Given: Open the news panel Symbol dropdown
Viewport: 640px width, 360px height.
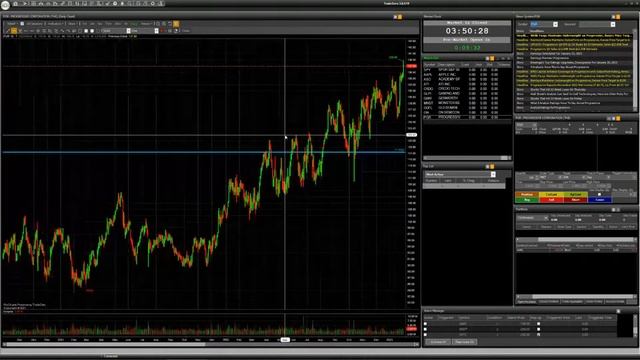Looking at the screenshot, I should click(555, 24).
